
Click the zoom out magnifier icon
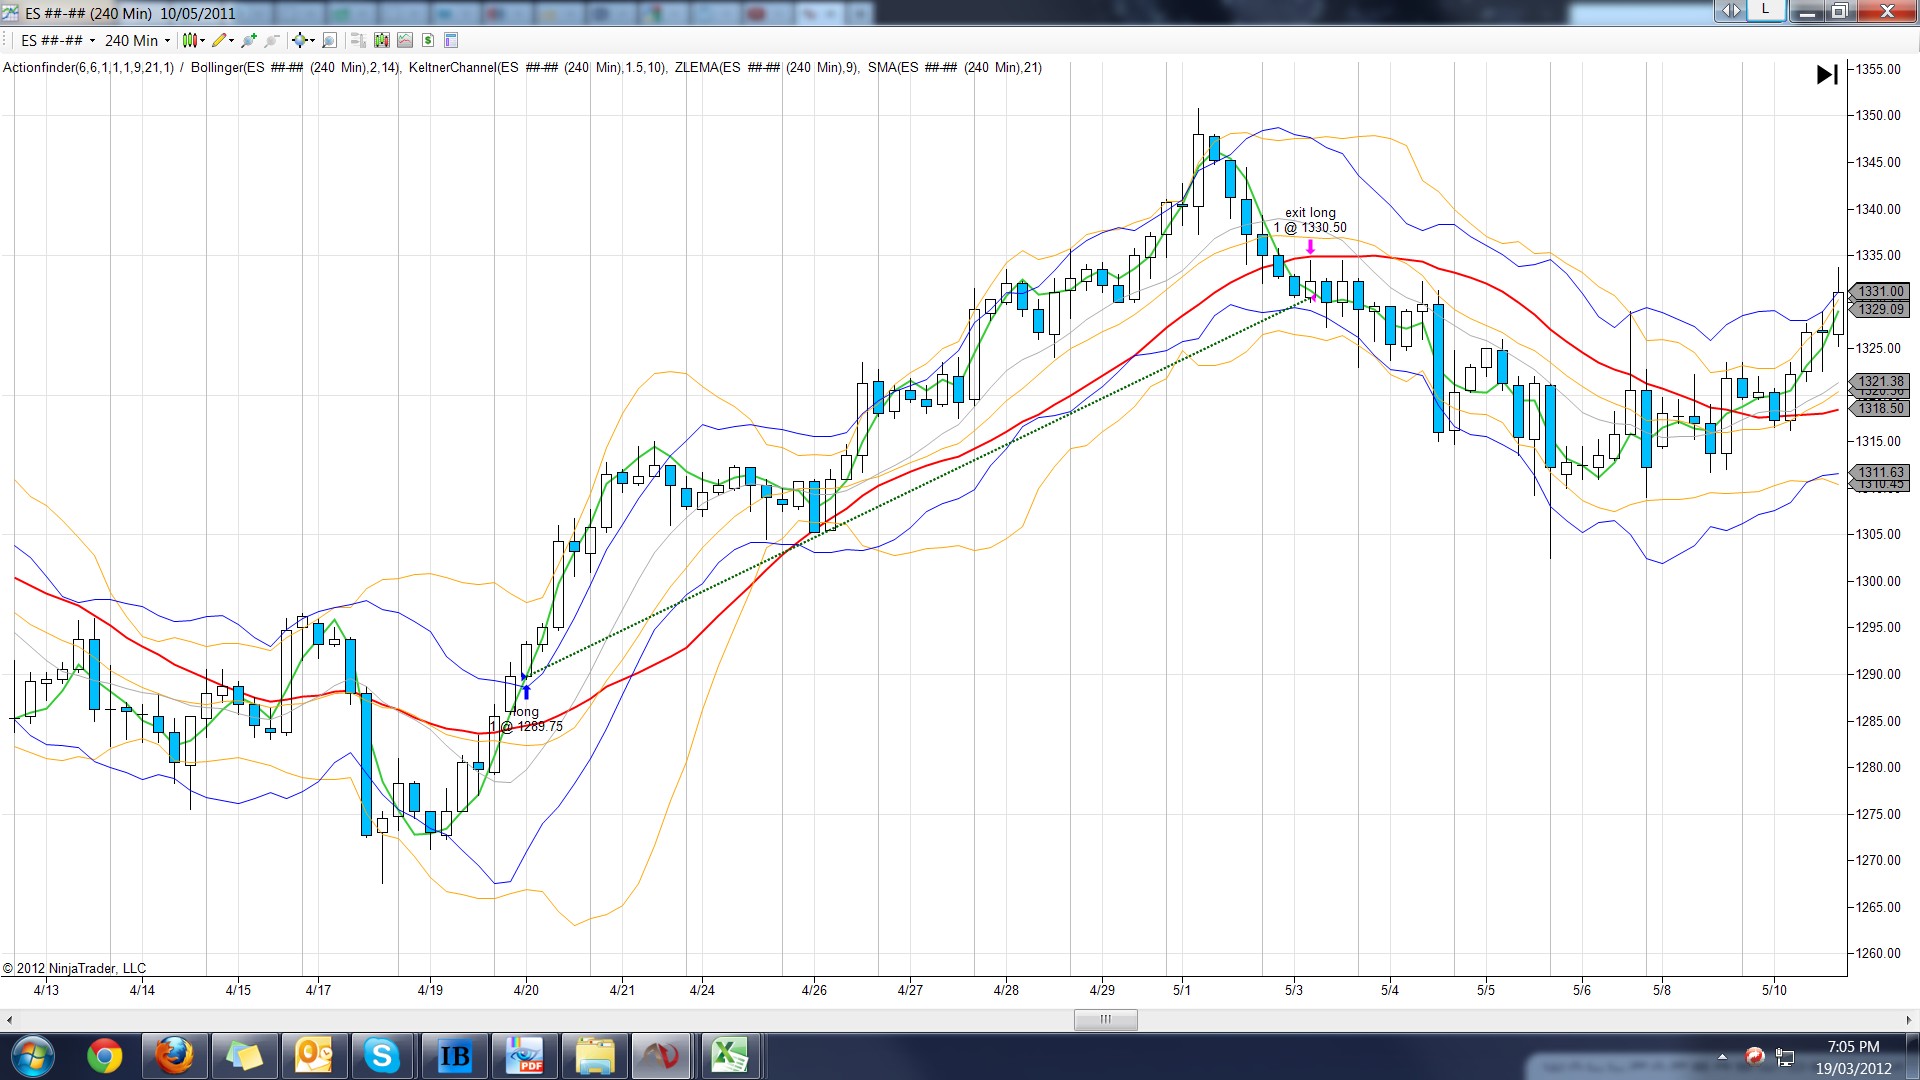pyautogui.click(x=271, y=41)
